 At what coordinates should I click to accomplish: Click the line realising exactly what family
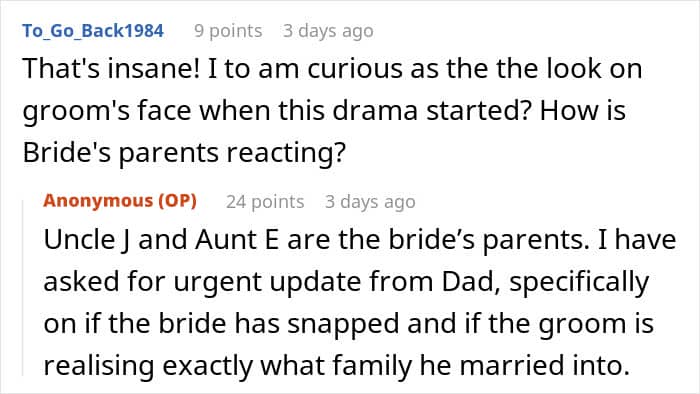point(337,365)
